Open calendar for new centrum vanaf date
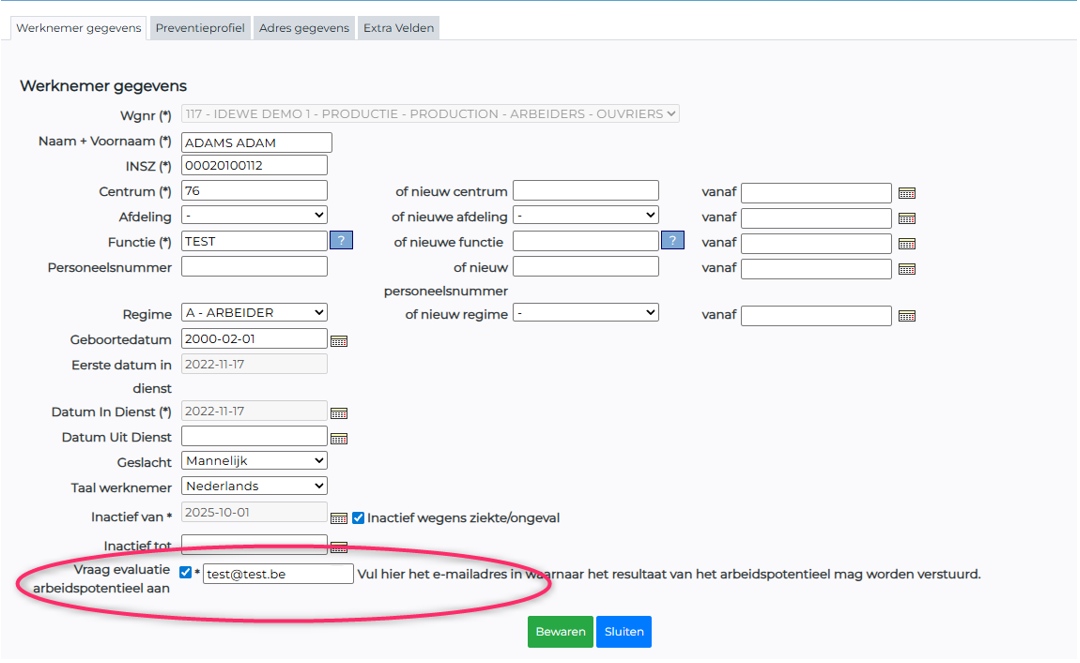 (x=907, y=193)
